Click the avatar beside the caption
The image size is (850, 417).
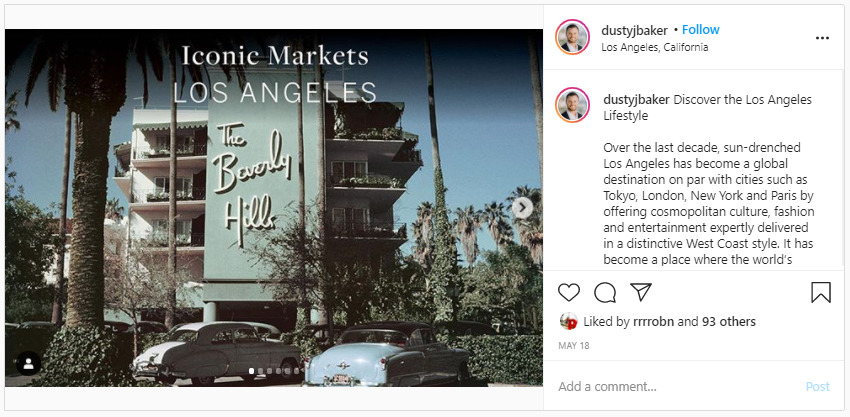(x=573, y=105)
